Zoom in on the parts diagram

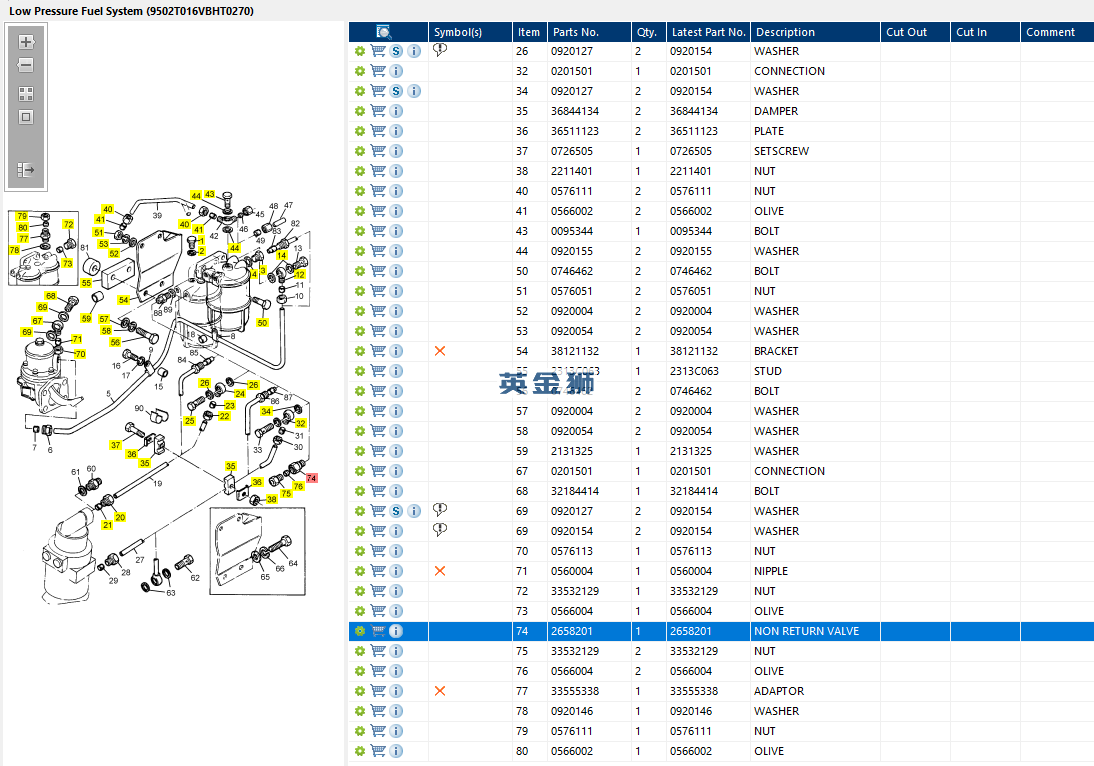(x=26, y=42)
